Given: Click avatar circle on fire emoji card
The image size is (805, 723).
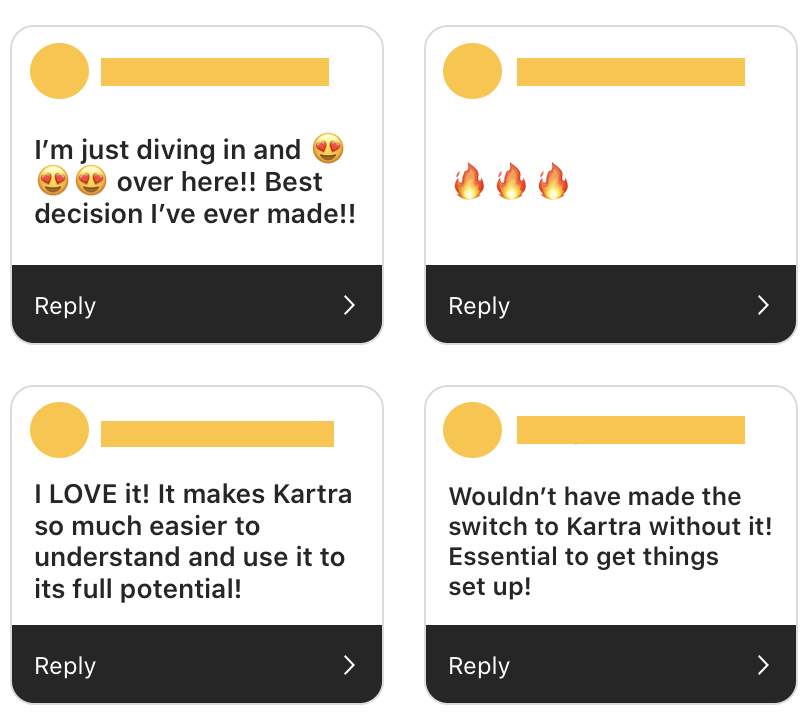Looking at the screenshot, I should point(472,72).
